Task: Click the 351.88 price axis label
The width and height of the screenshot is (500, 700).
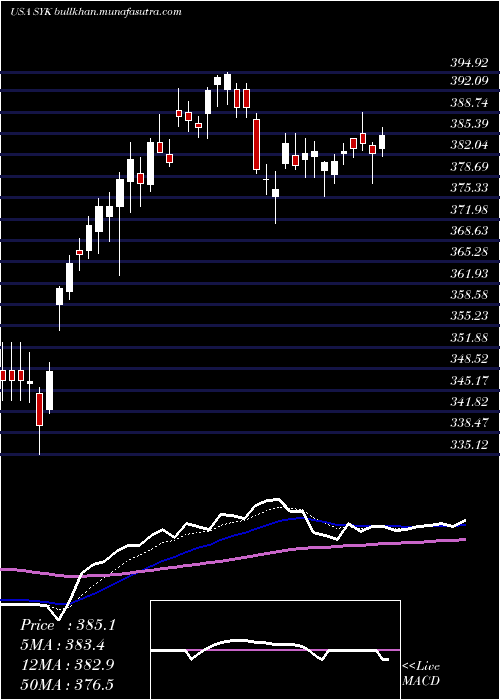Action: pos(468,338)
